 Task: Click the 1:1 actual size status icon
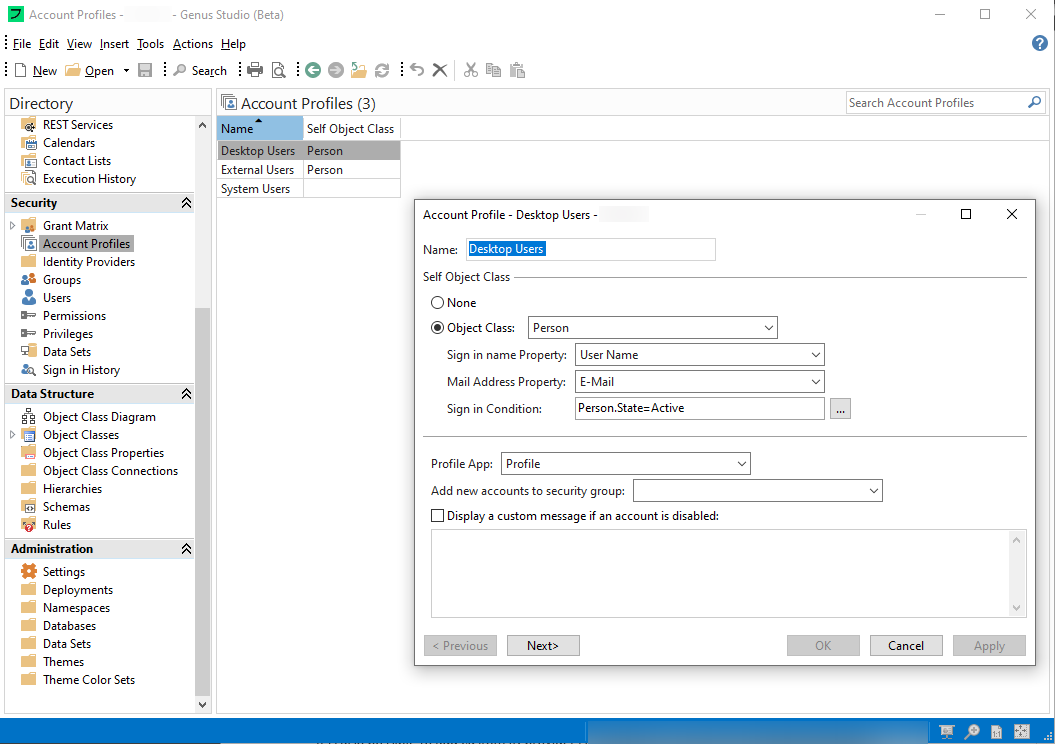(x=997, y=732)
